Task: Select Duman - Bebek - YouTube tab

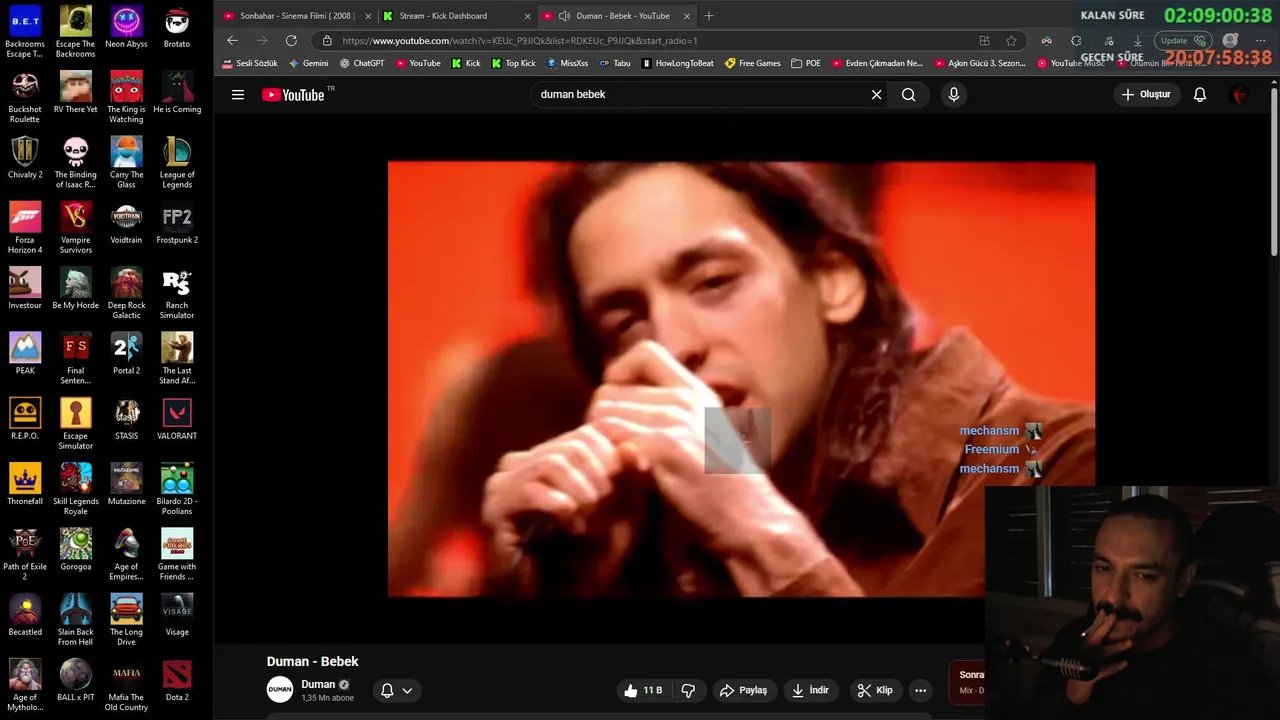Action: click(x=615, y=16)
